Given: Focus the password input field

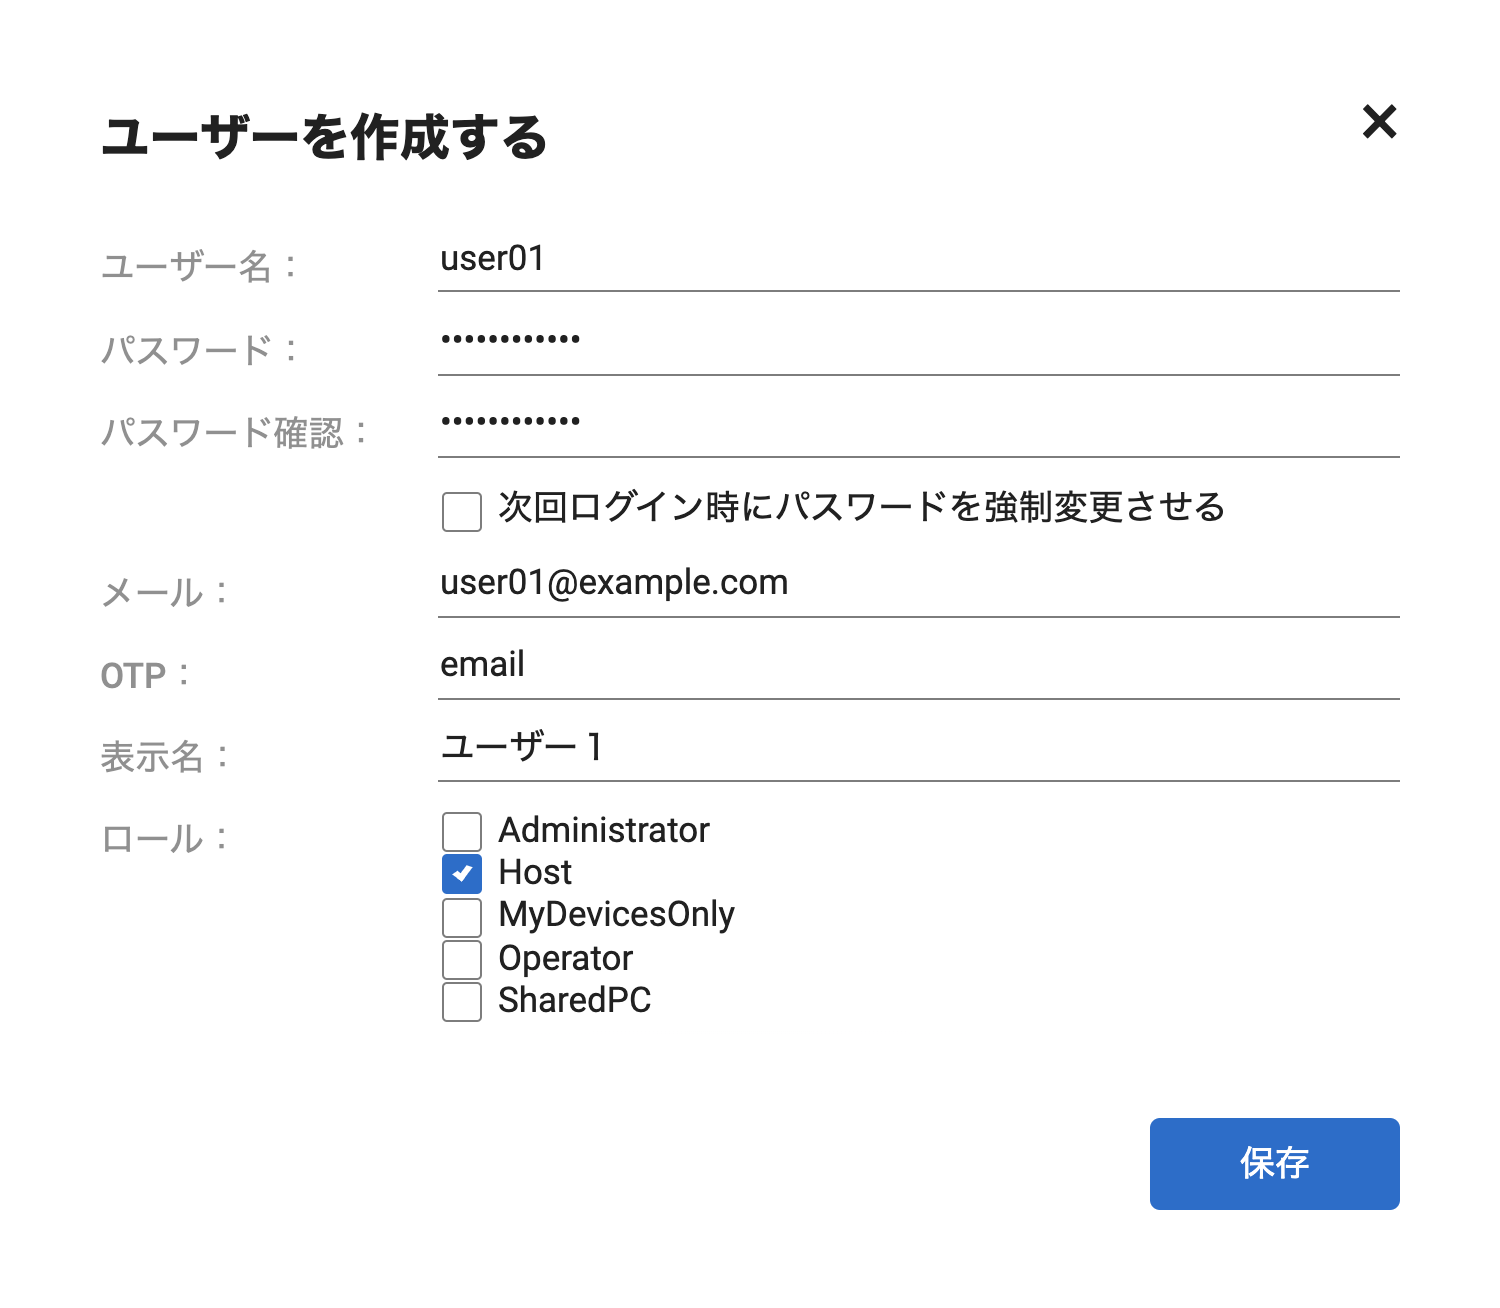Looking at the screenshot, I should (x=918, y=342).
